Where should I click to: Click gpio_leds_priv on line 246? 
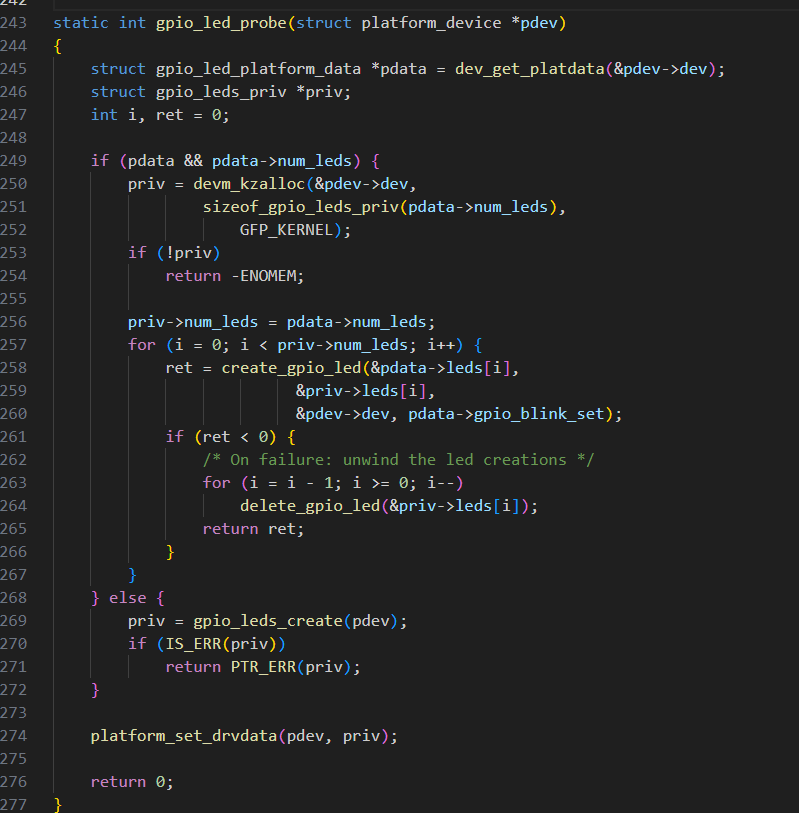tap(221, 92)
